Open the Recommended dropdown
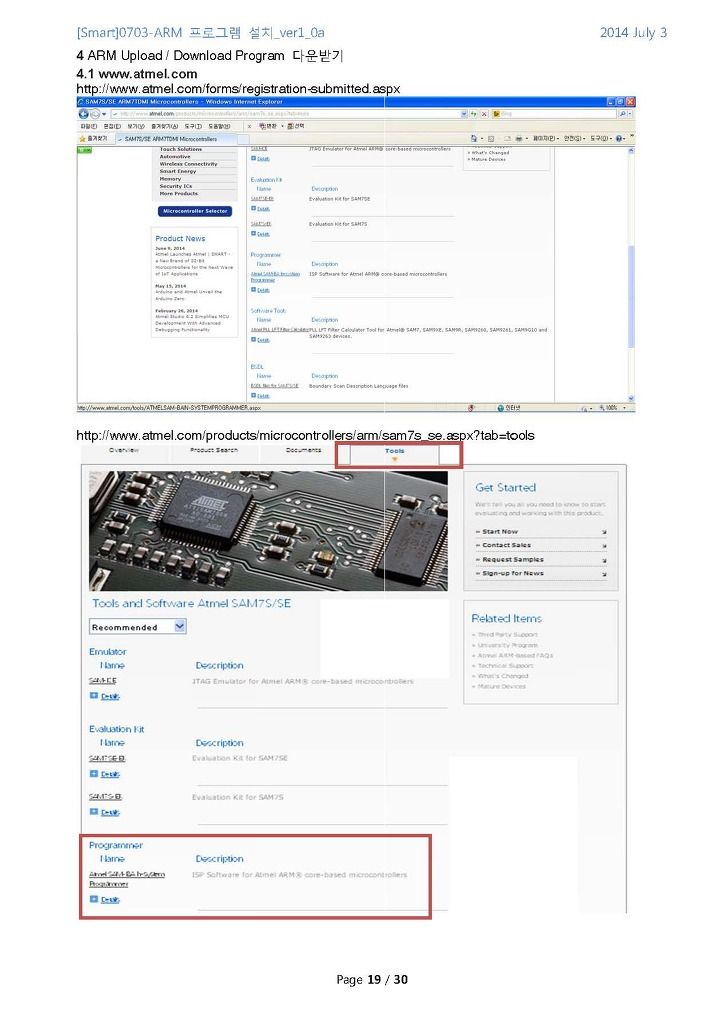 coord(138,627)
